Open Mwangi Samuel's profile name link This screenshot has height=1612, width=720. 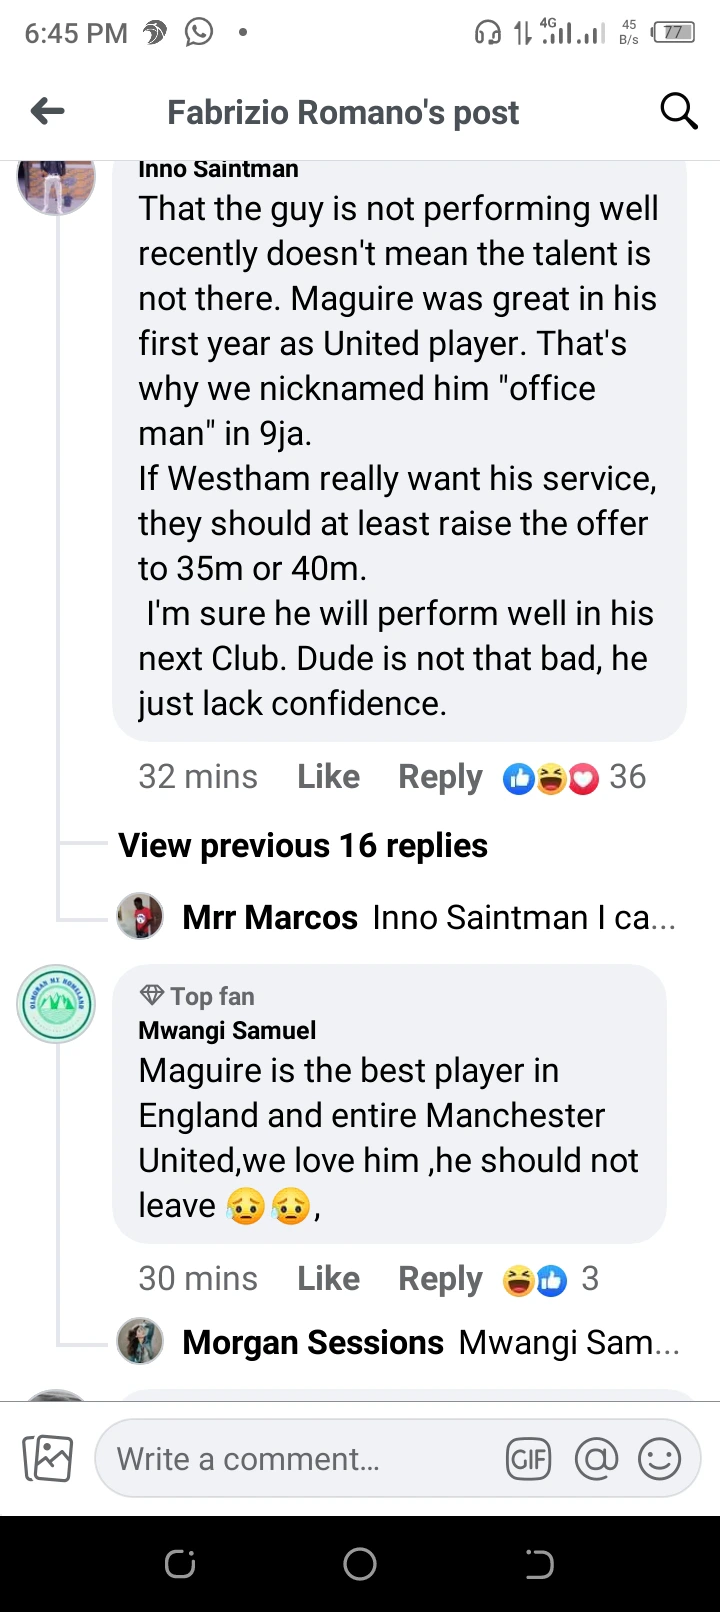point(227,1030)
